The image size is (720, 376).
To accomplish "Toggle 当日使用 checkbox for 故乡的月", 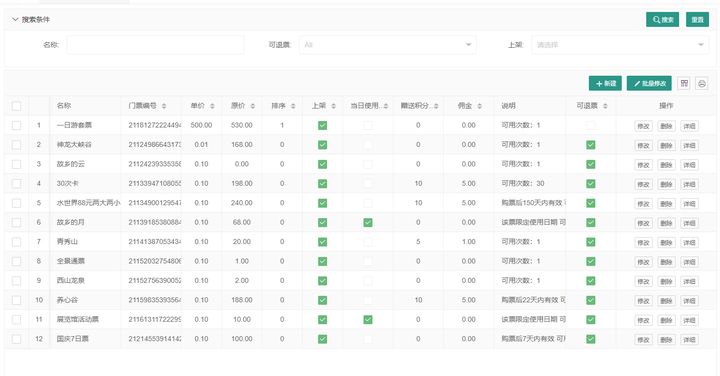I will (x=368, y=223).
